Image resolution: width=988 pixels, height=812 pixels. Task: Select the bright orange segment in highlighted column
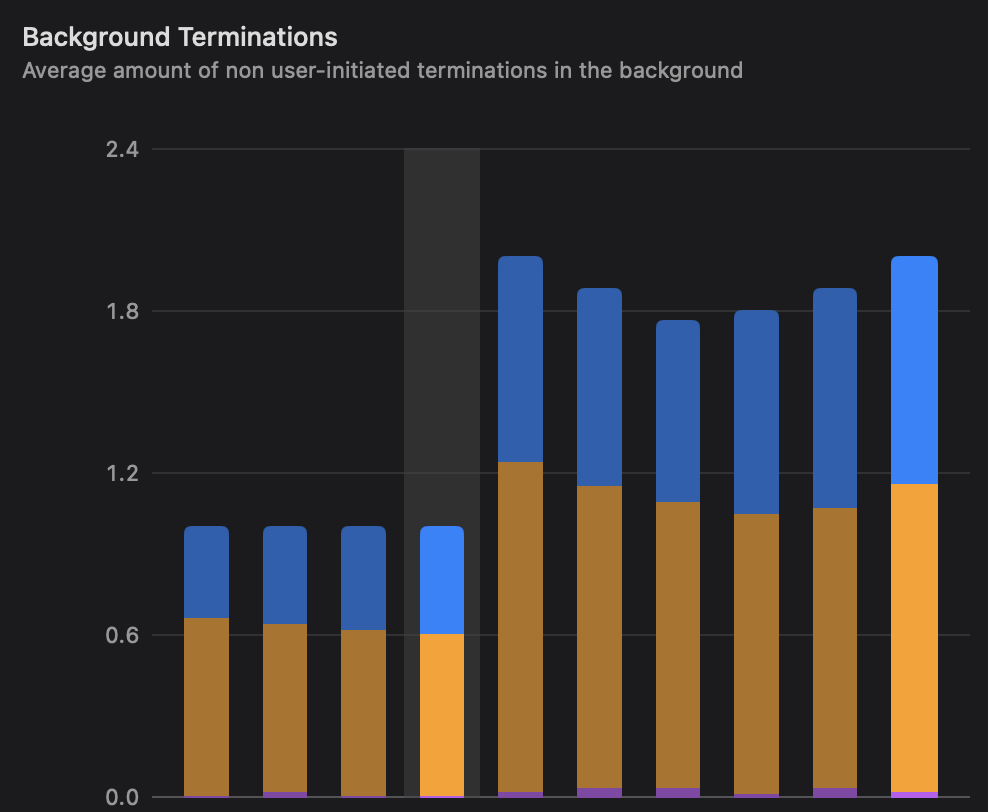pyautogui.click(x=441, y=714)
